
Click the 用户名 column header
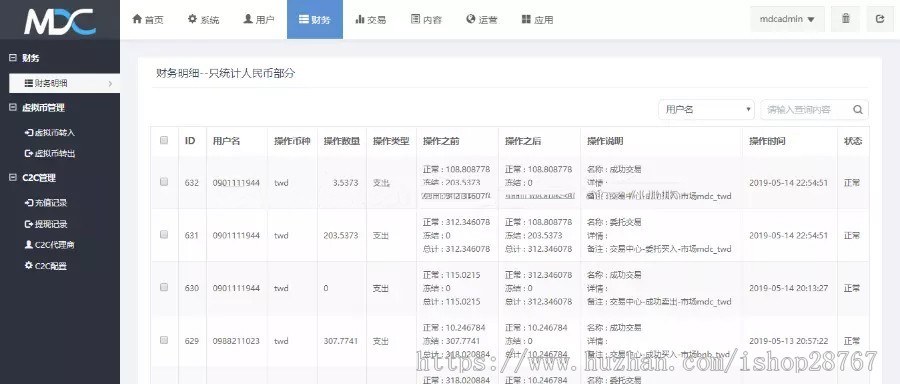[226, 141]
